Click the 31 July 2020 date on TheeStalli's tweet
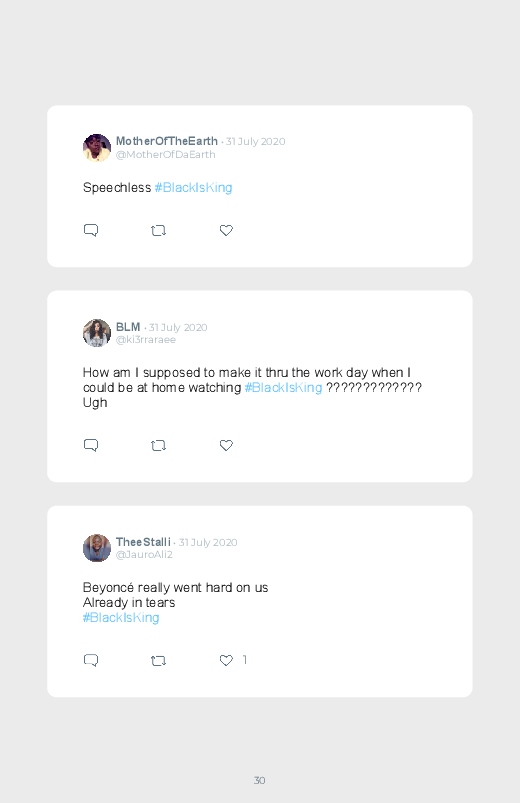 (x=207, y=542)
